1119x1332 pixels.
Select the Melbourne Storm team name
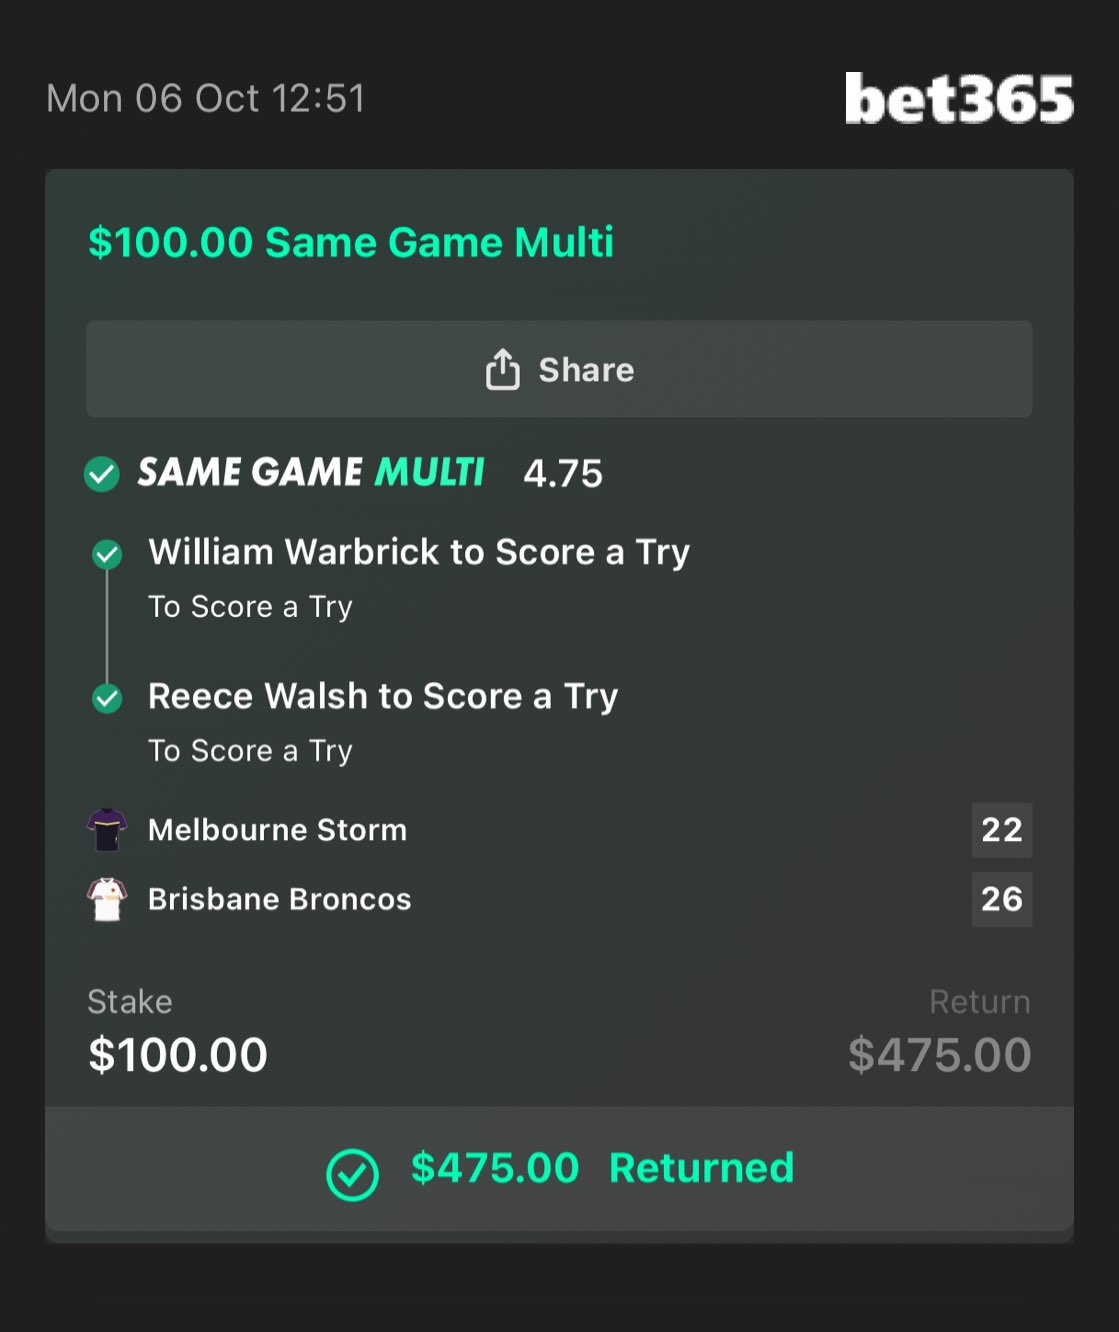pos(277,830)
